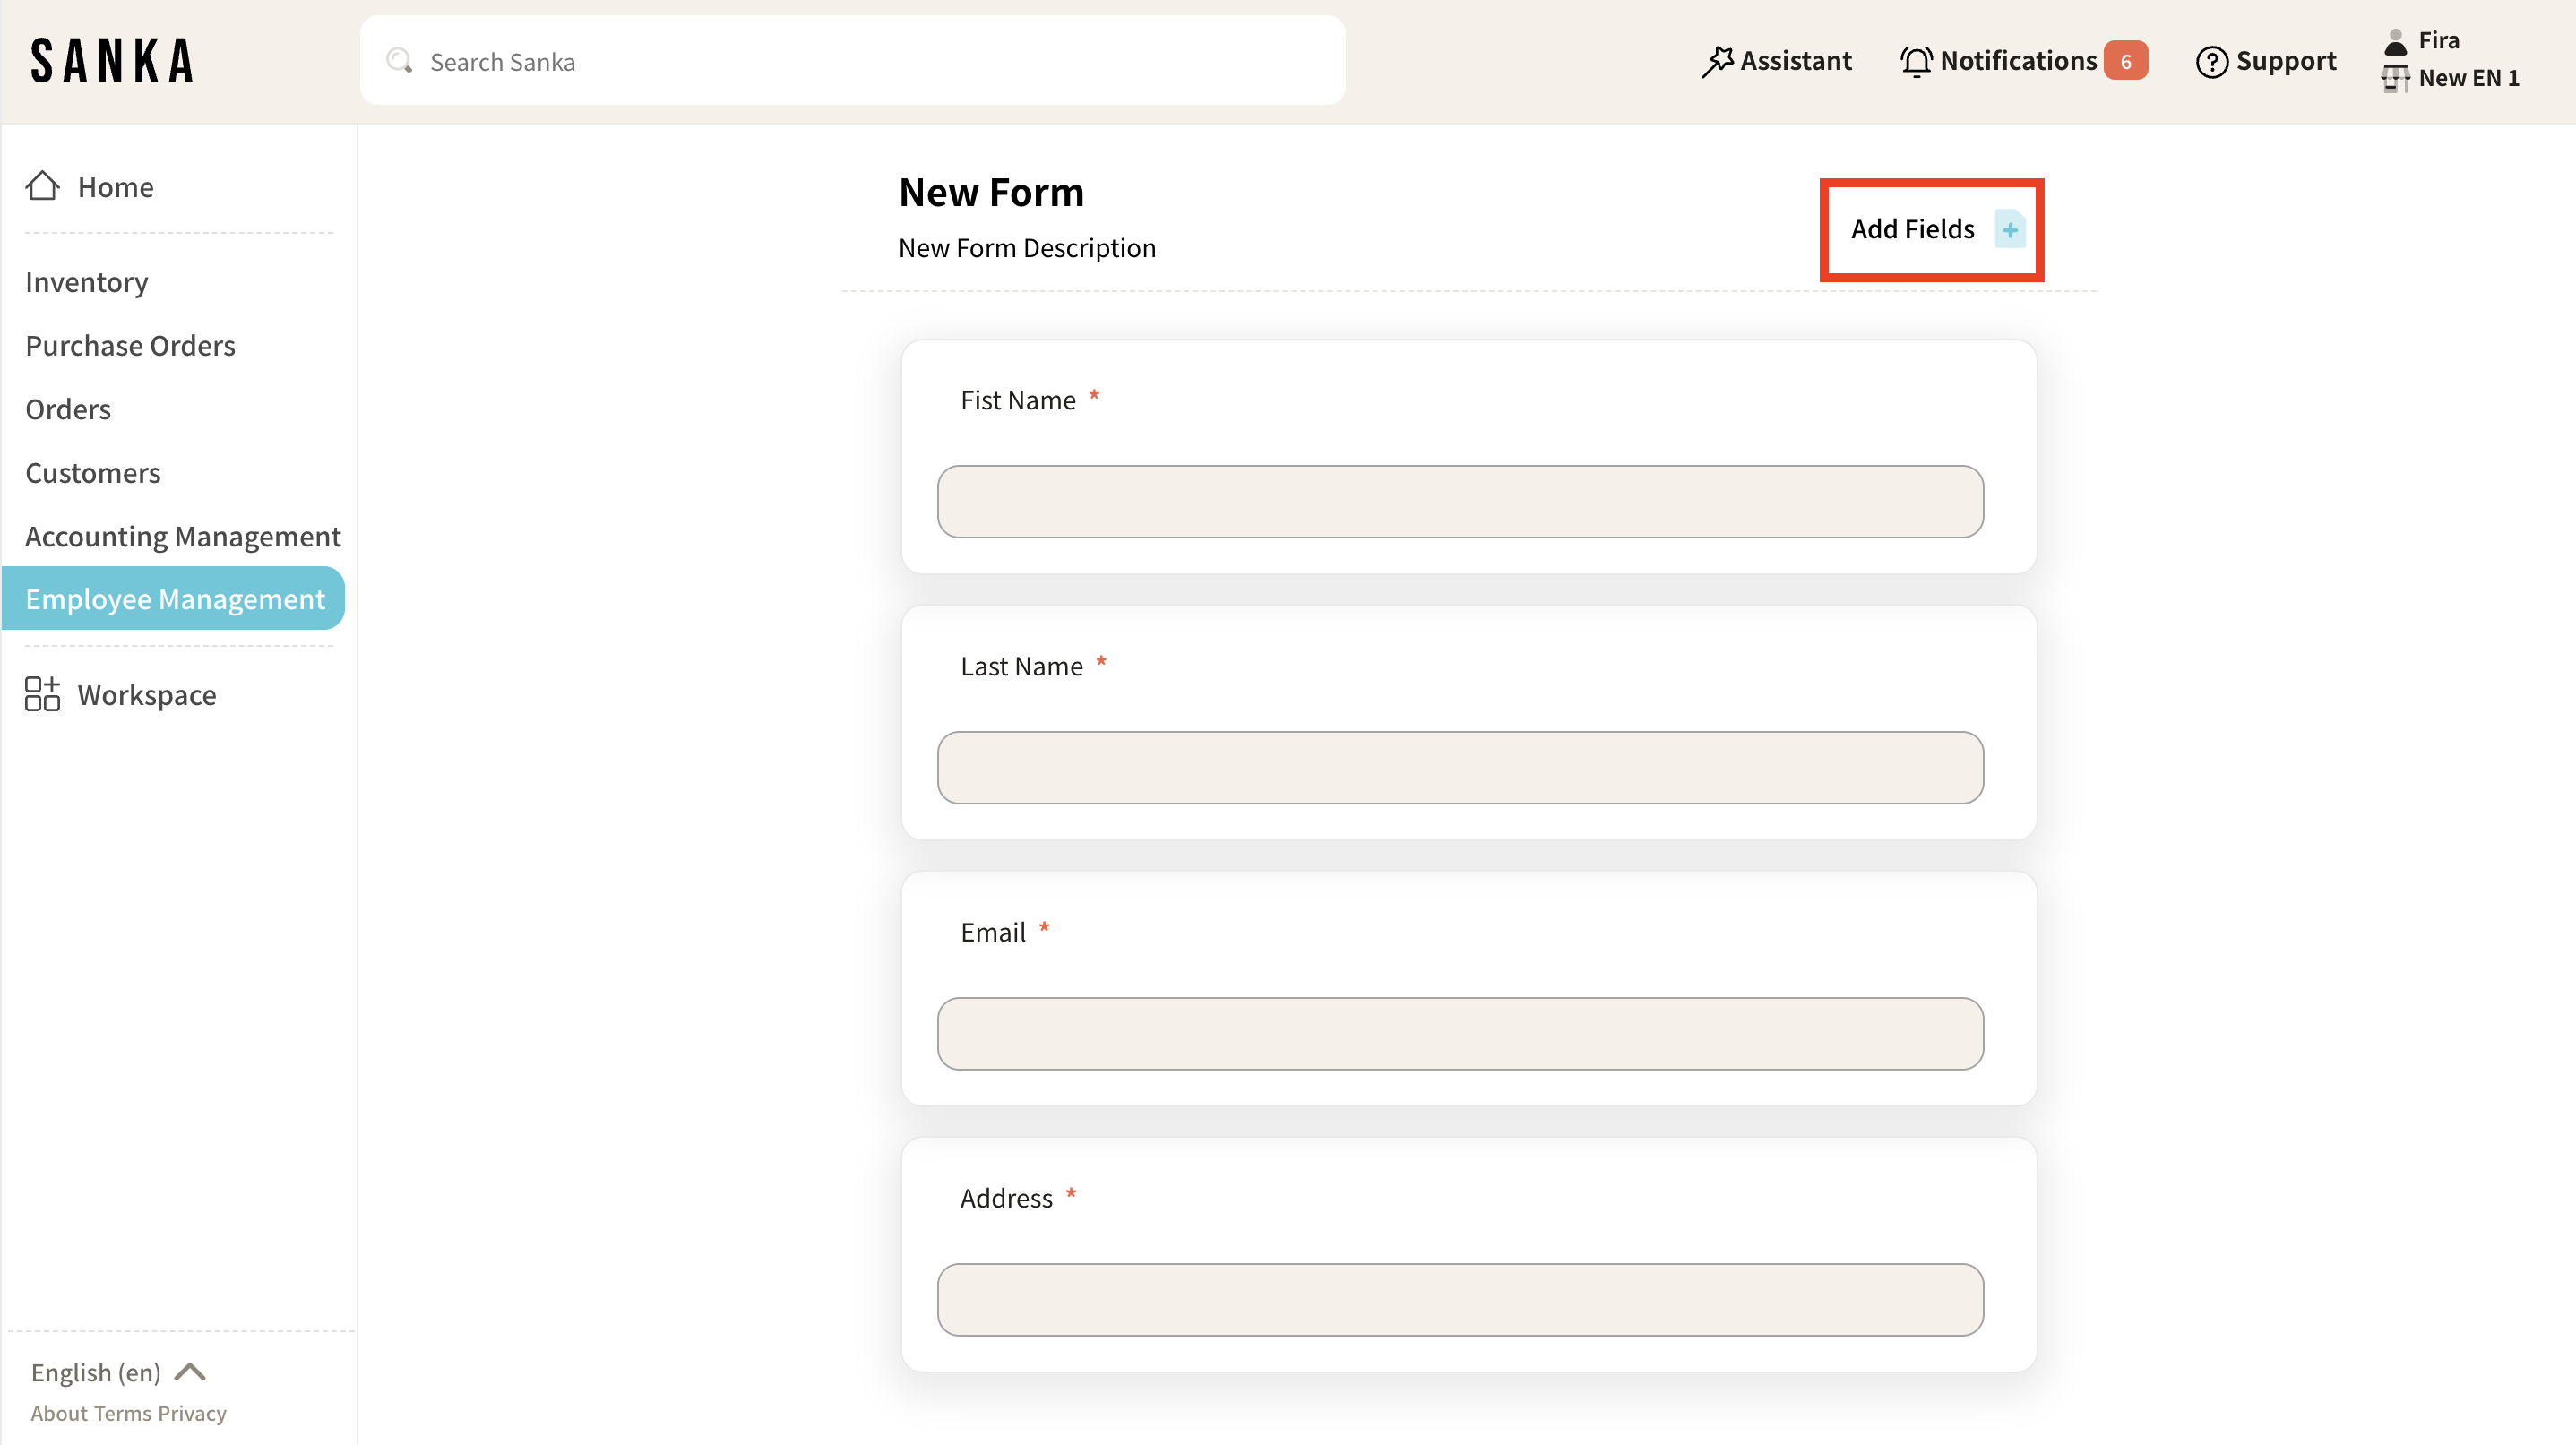Click the Home house icon

[42, 186]
